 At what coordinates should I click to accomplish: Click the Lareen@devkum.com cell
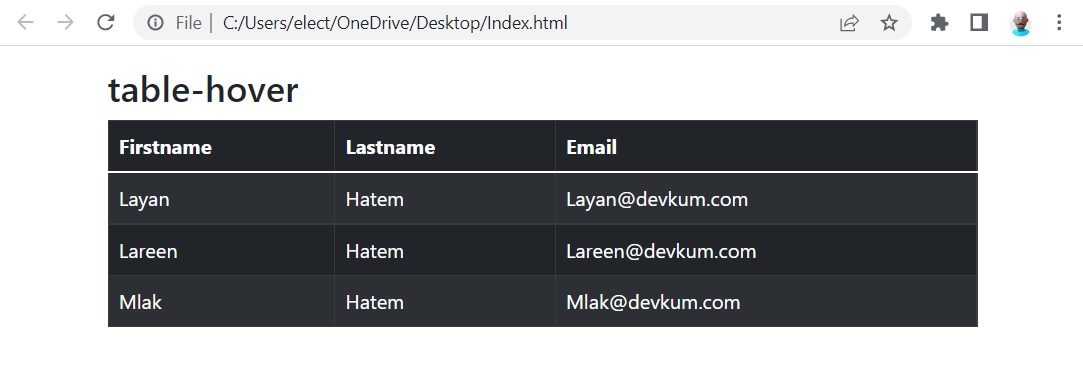coord(767,251)
